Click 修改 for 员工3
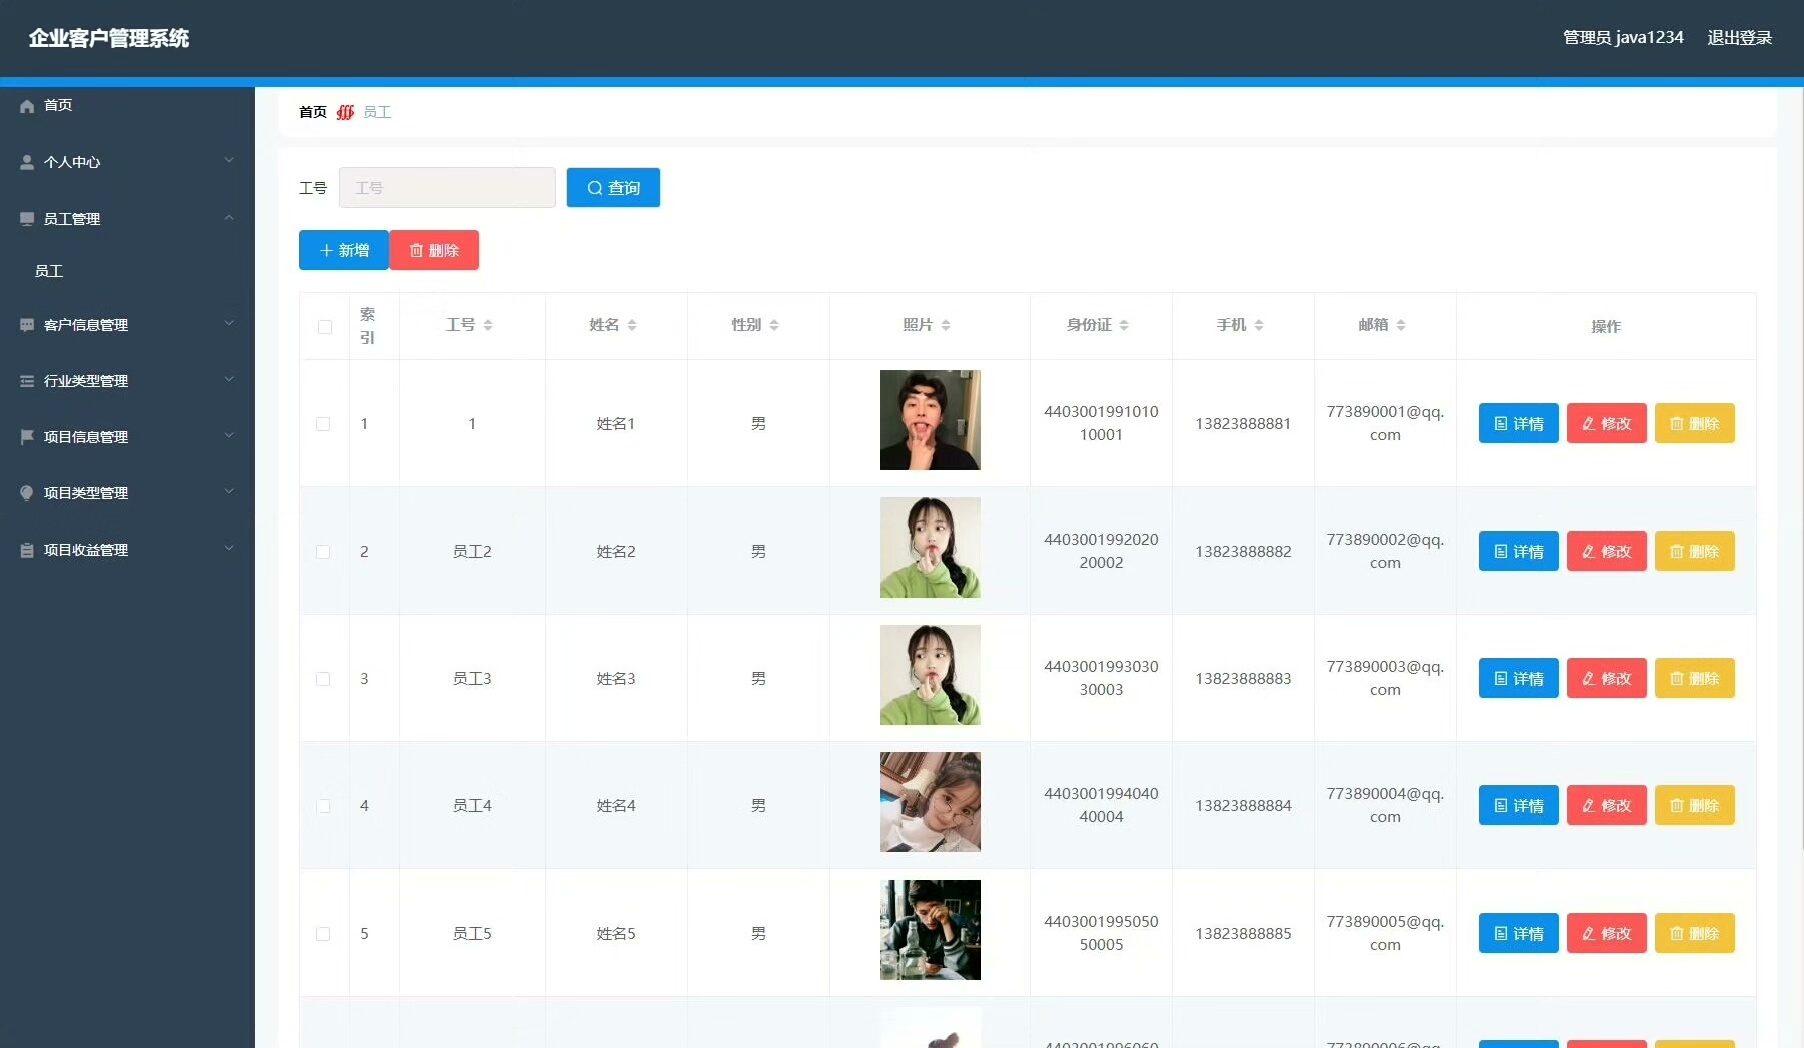 coord(1607,679)
